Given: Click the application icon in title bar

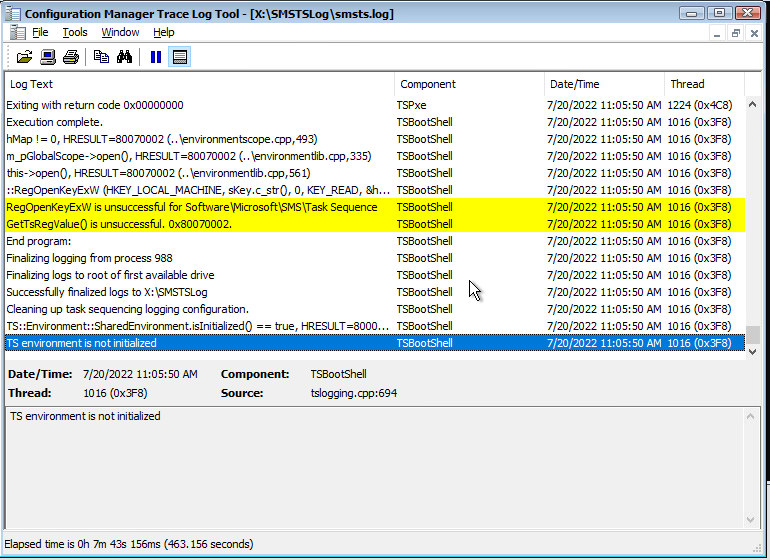Looking at the screenshot, I should point(13,14).
